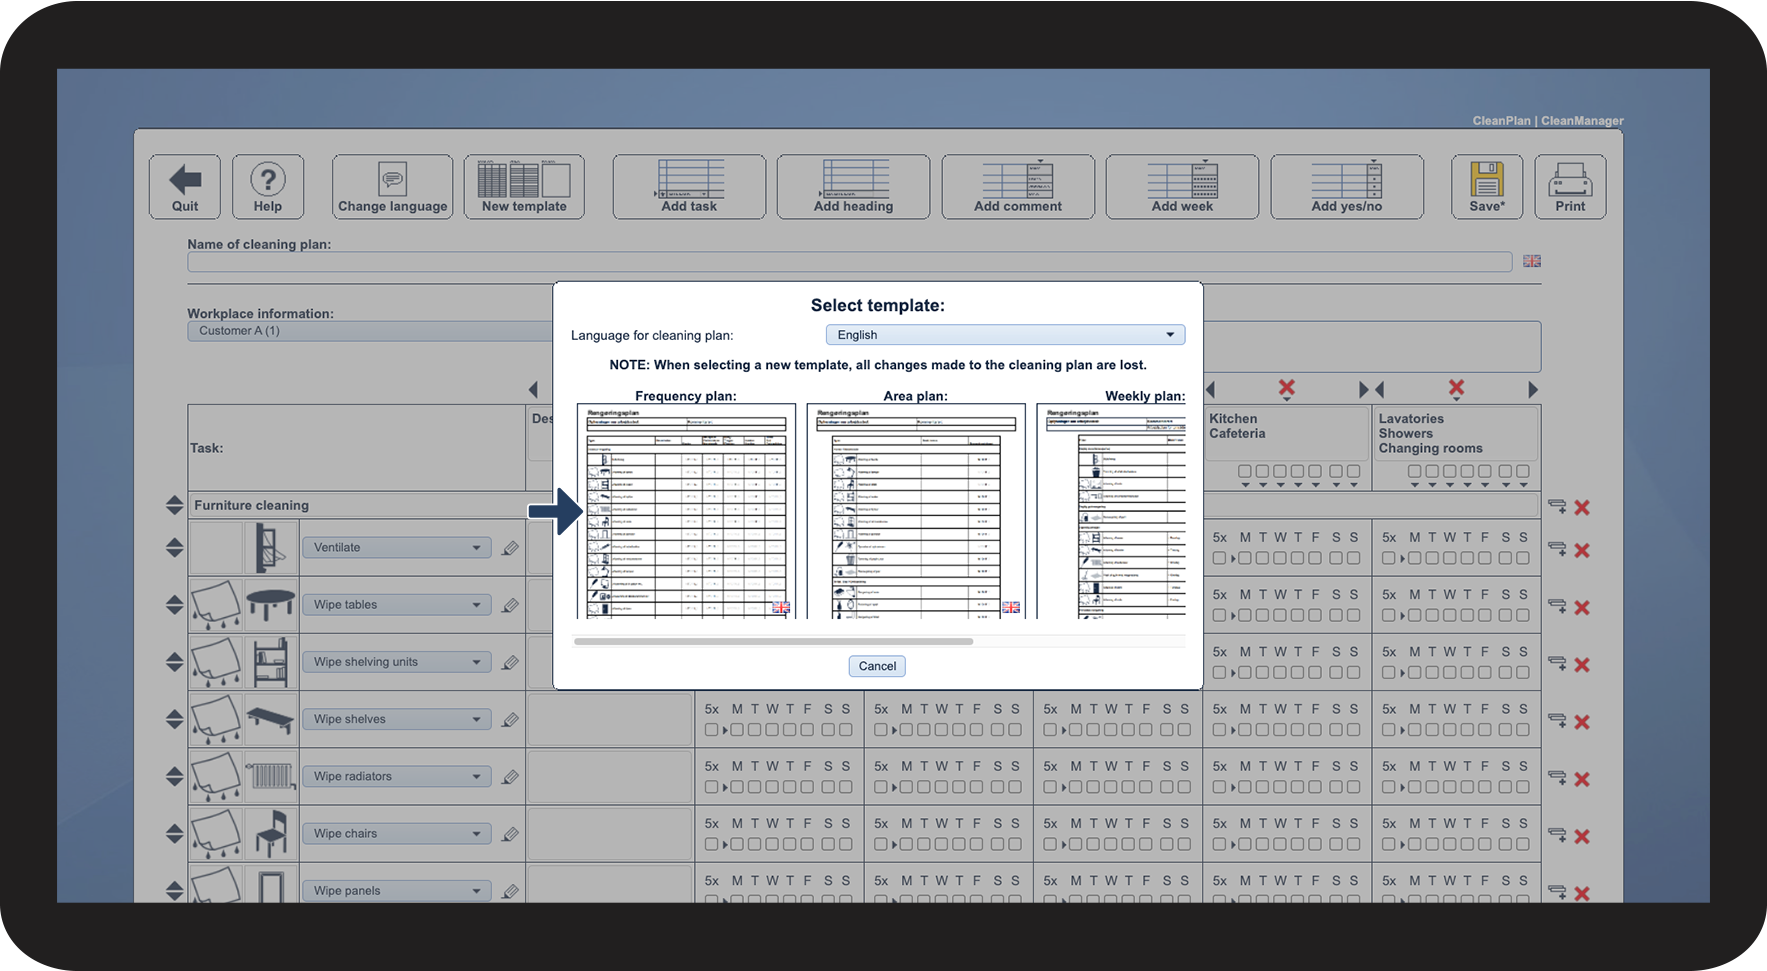This screenshot has width=1767, height=971.
Task: Click the Add comment toolbar icon
Action: pyautogui.click(x=1018, y=181)
